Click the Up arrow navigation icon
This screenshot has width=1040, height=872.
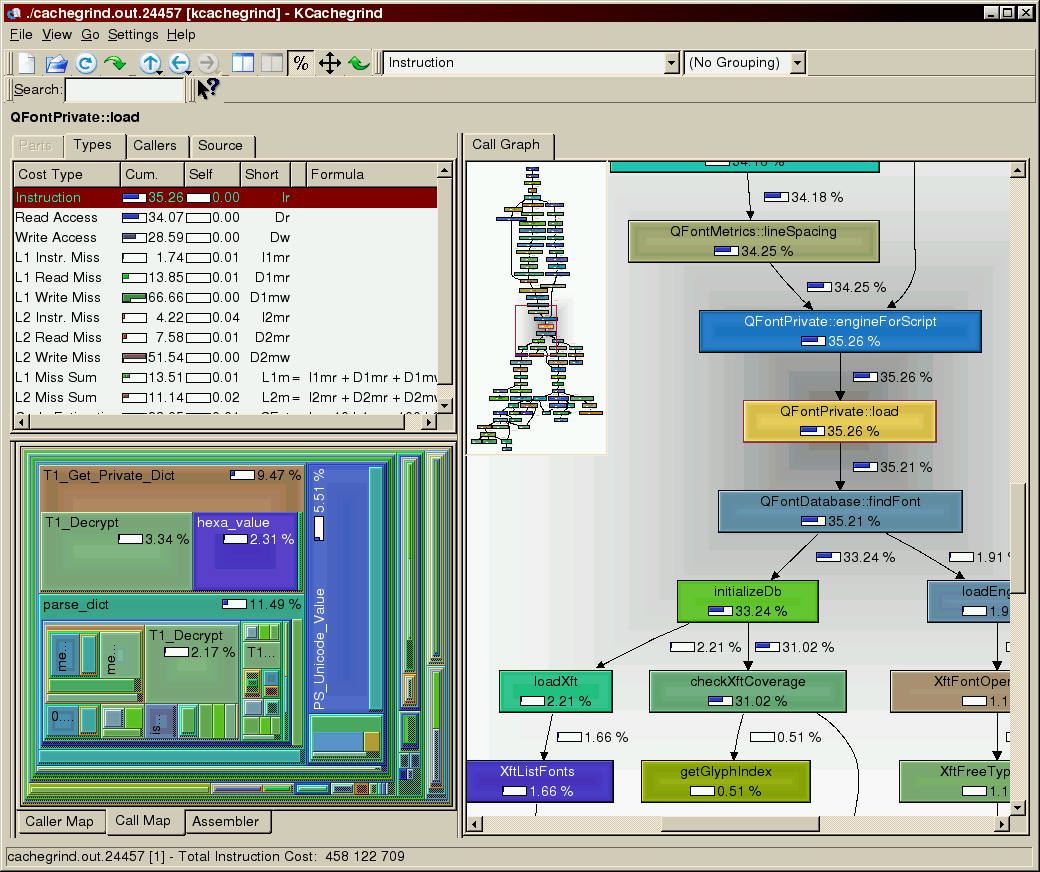pos(149,63)
